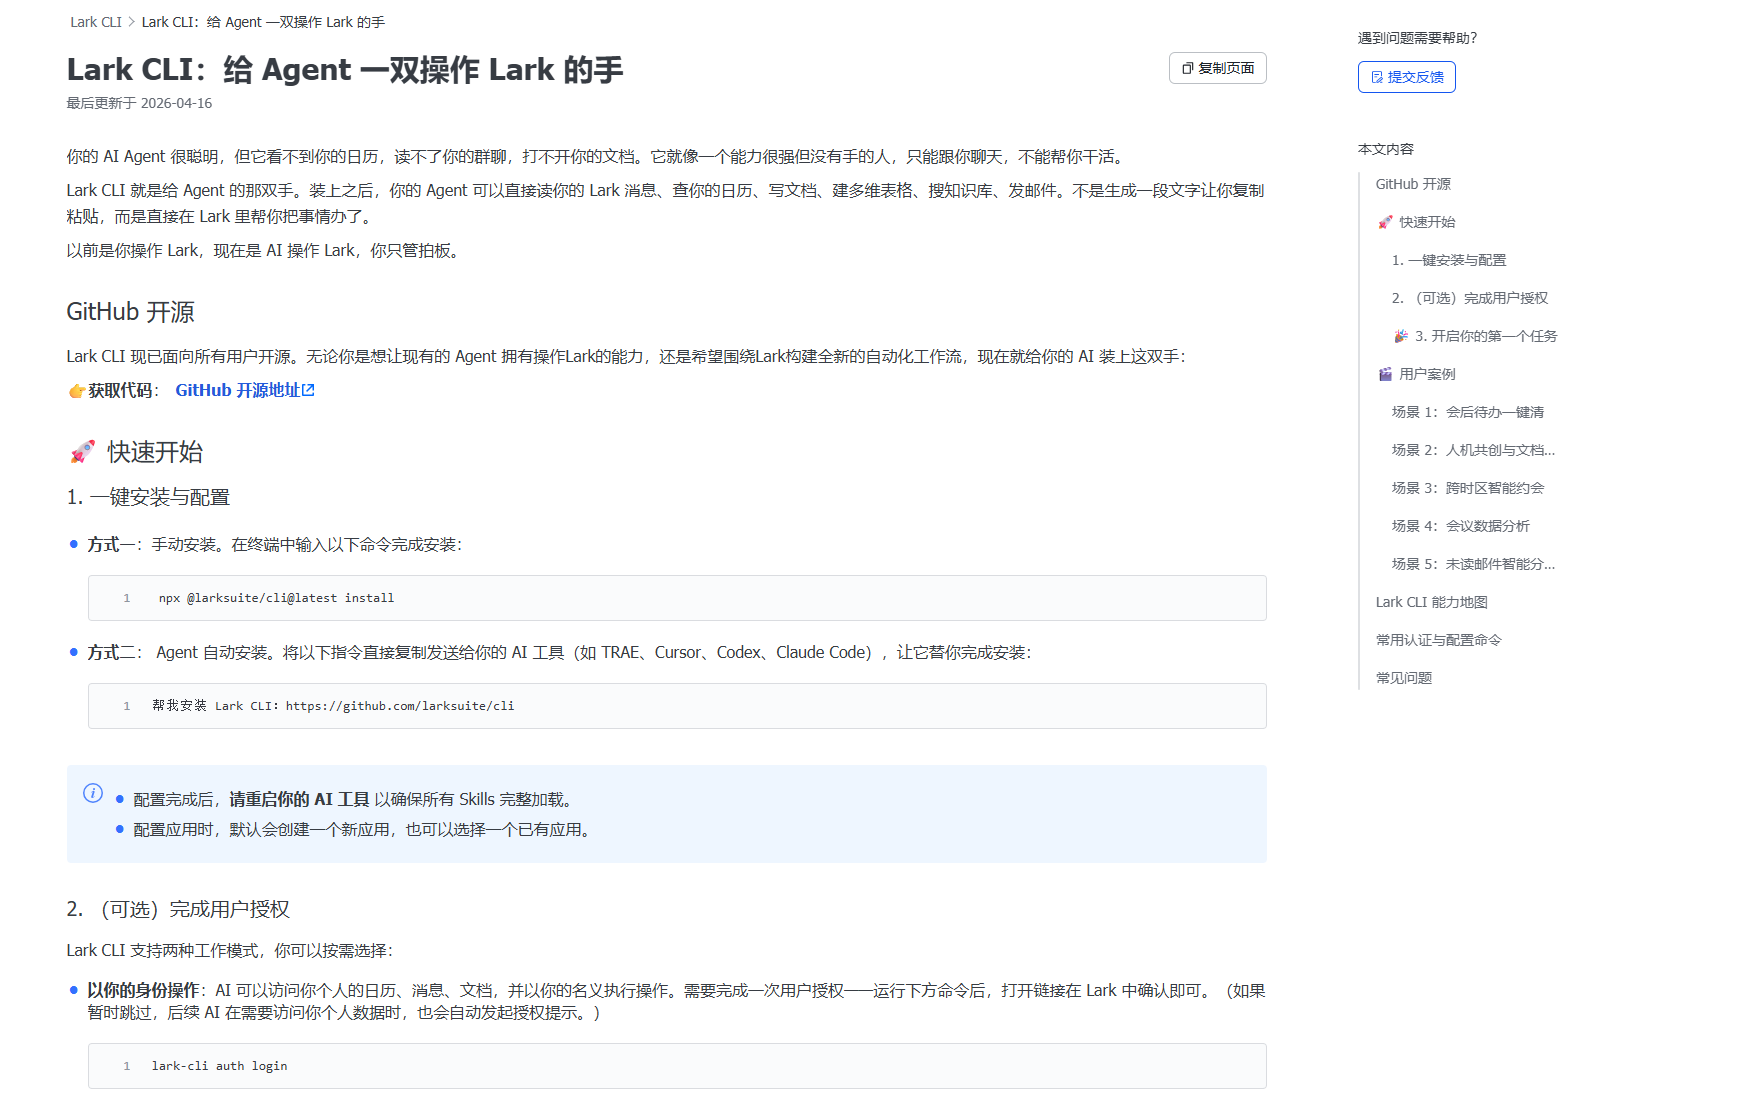Click the 最后更新于 2026-04-16 date text
Image resolution: width=1745 pixels, height=1114 pixels.
click(139, 103)
